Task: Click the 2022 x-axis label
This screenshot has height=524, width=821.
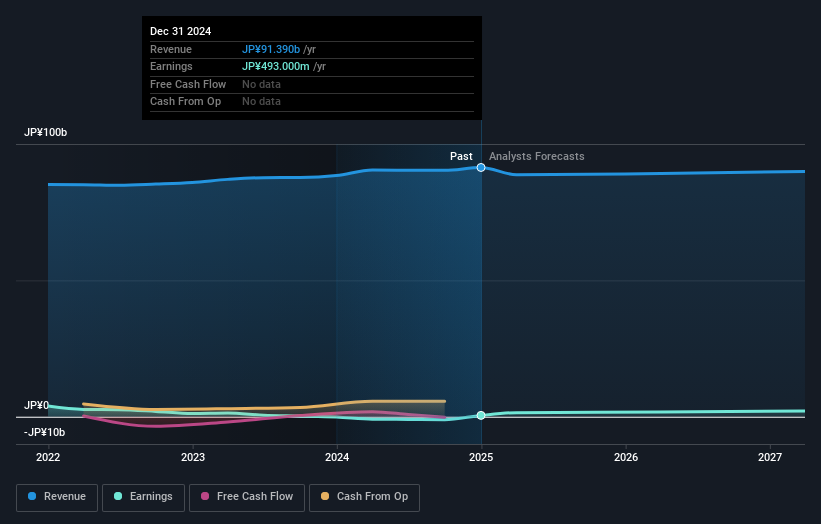Action: click(48, 457)
